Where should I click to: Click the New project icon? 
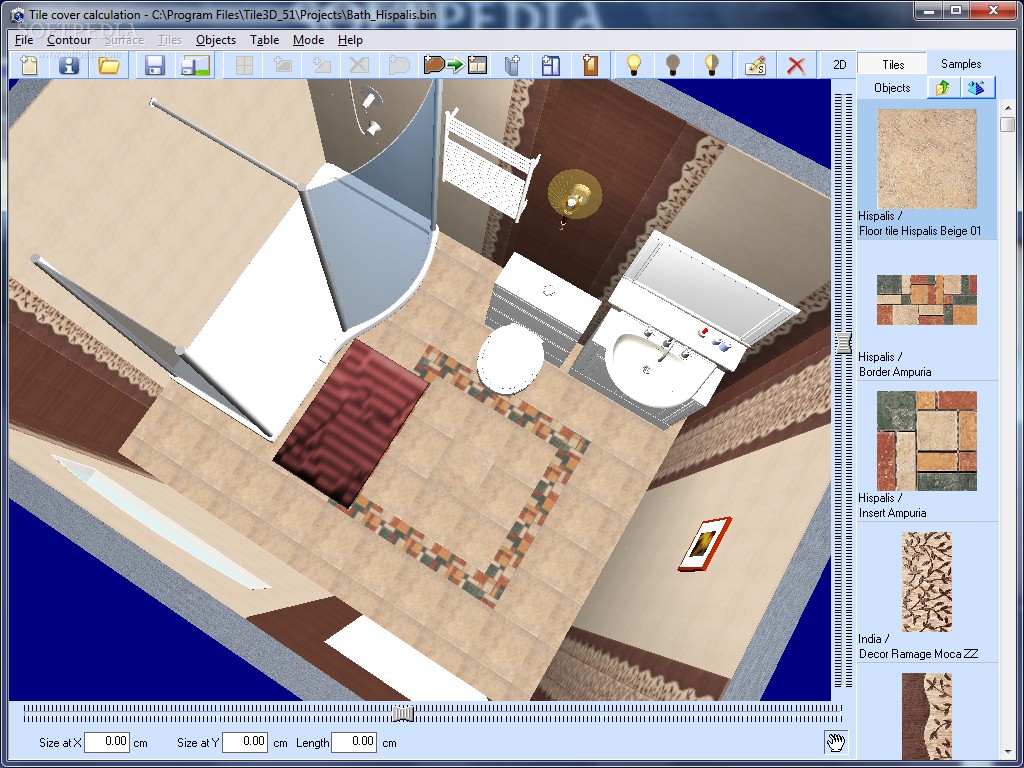[x=29, y=65]
